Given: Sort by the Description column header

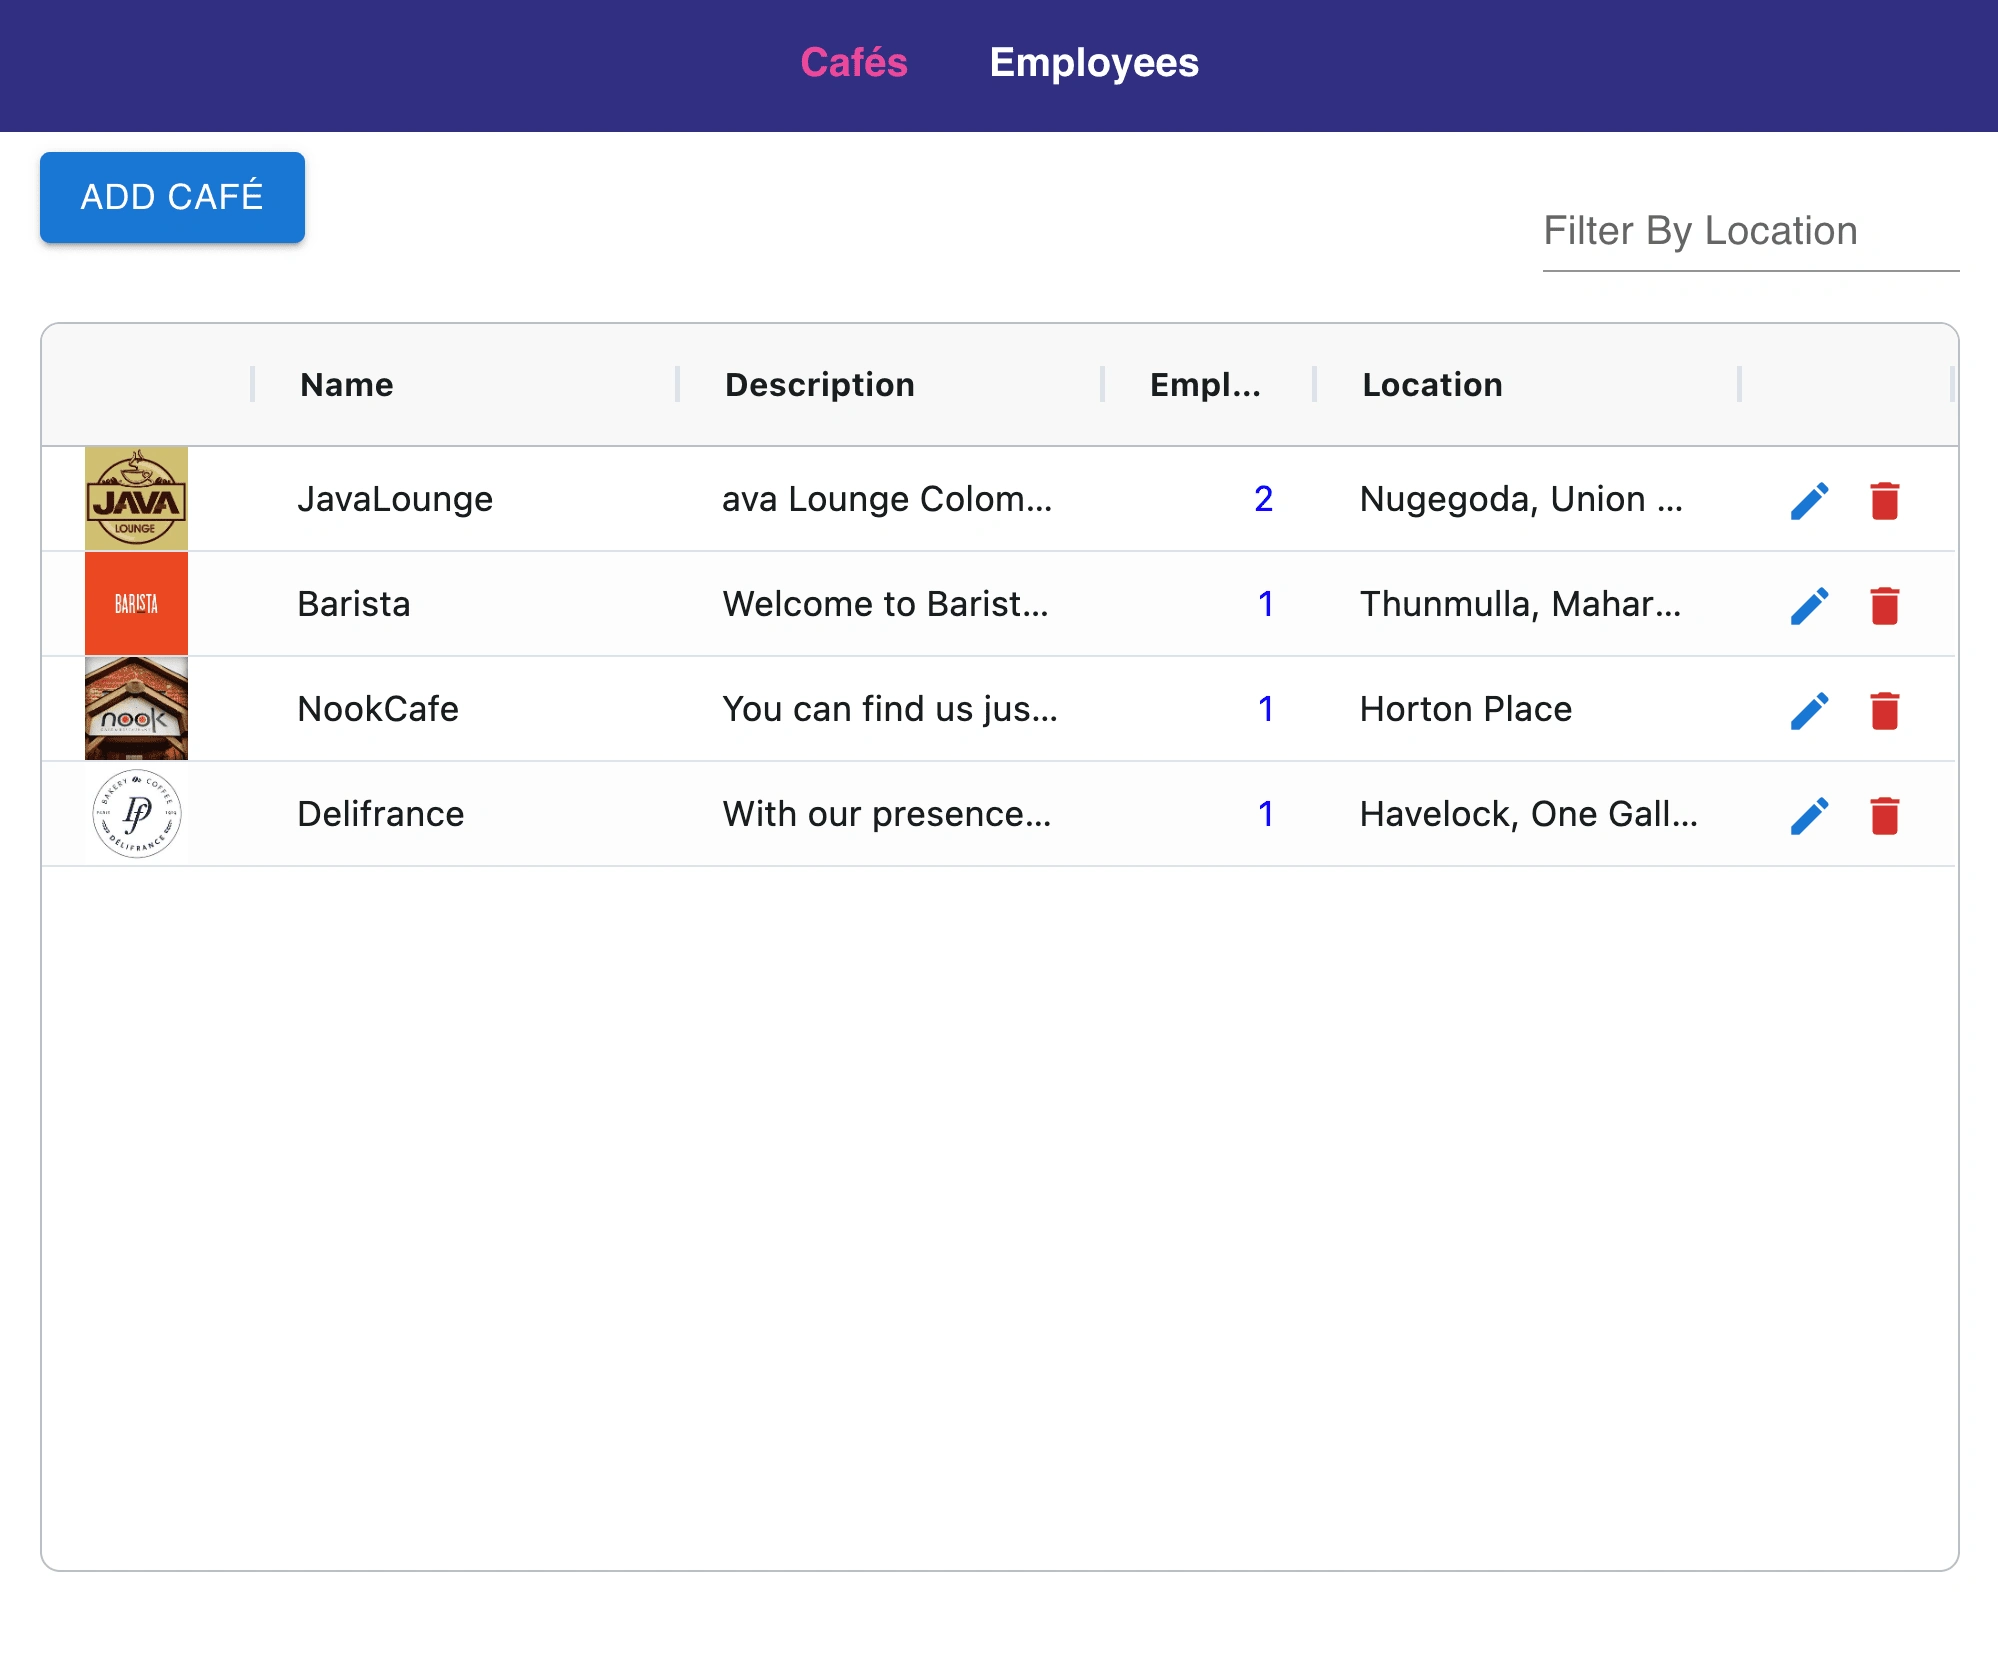Looking at the screenshot, I should [820, 385].
